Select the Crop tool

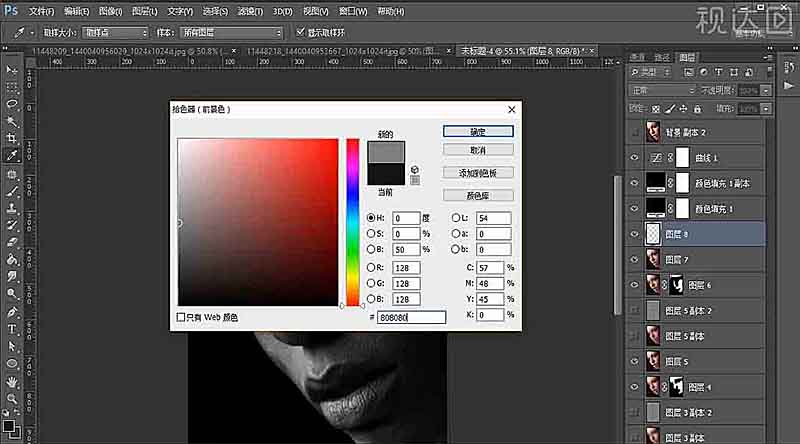12,138
